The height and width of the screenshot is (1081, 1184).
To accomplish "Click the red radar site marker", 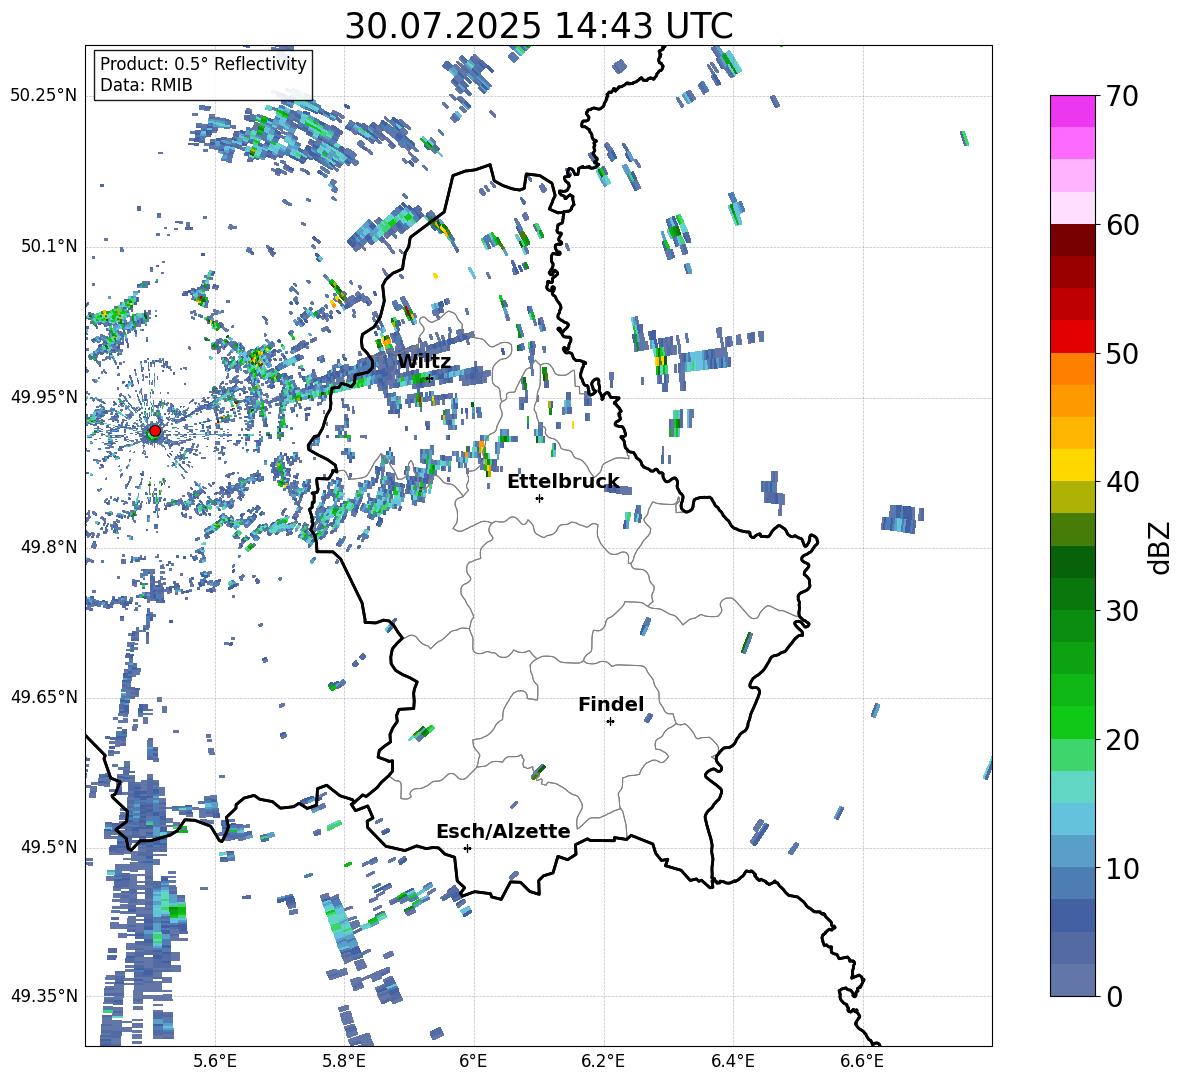I will point(155,431).
